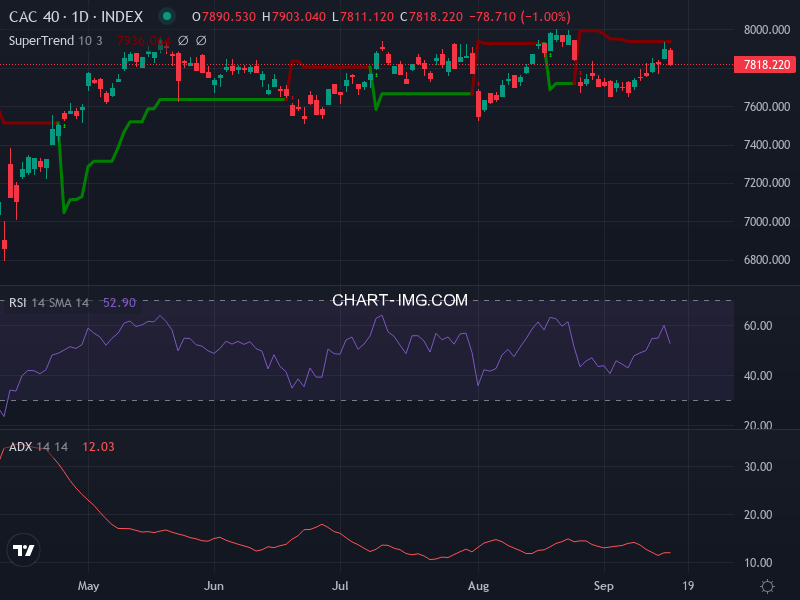800x600 pixels.
Task: Click the ADX value 12.03
Action: tap(97, 446)
